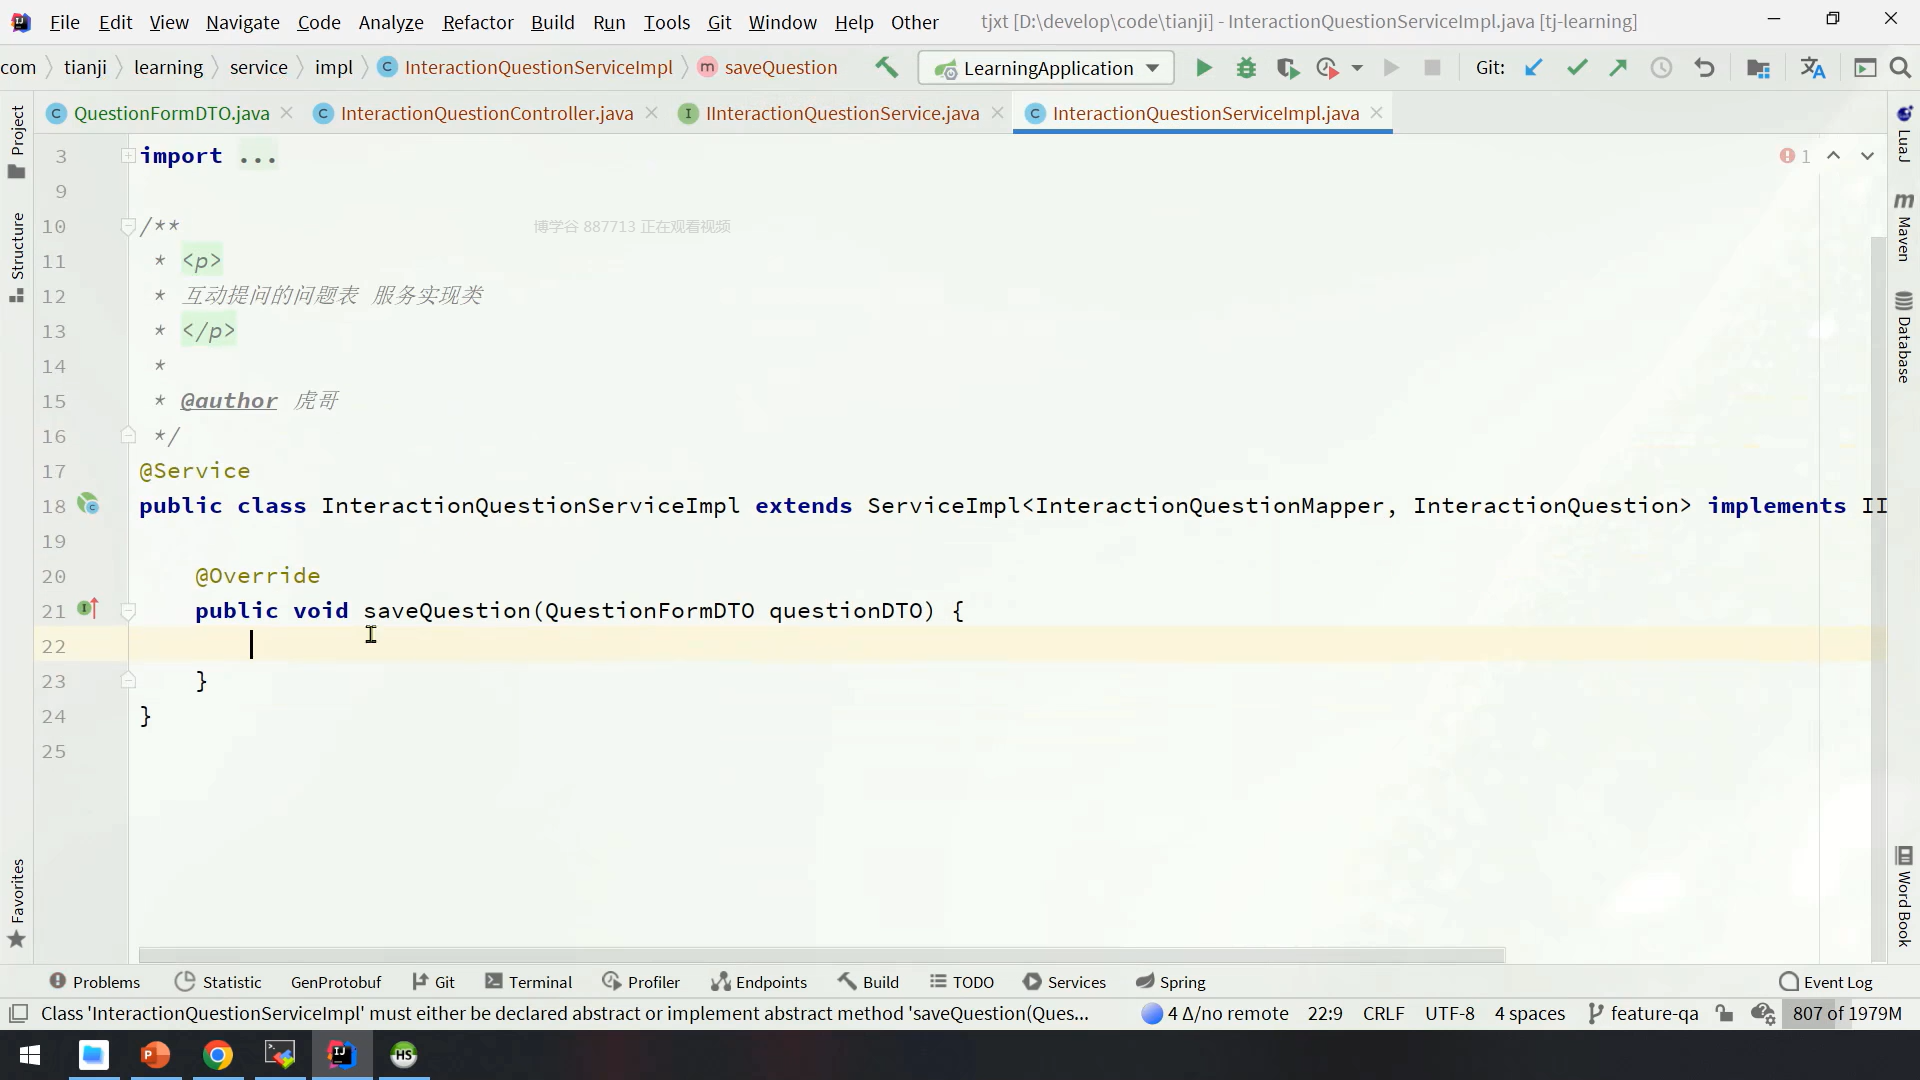
Task: Toggle the Project tool window
Action: click(16, 140)
